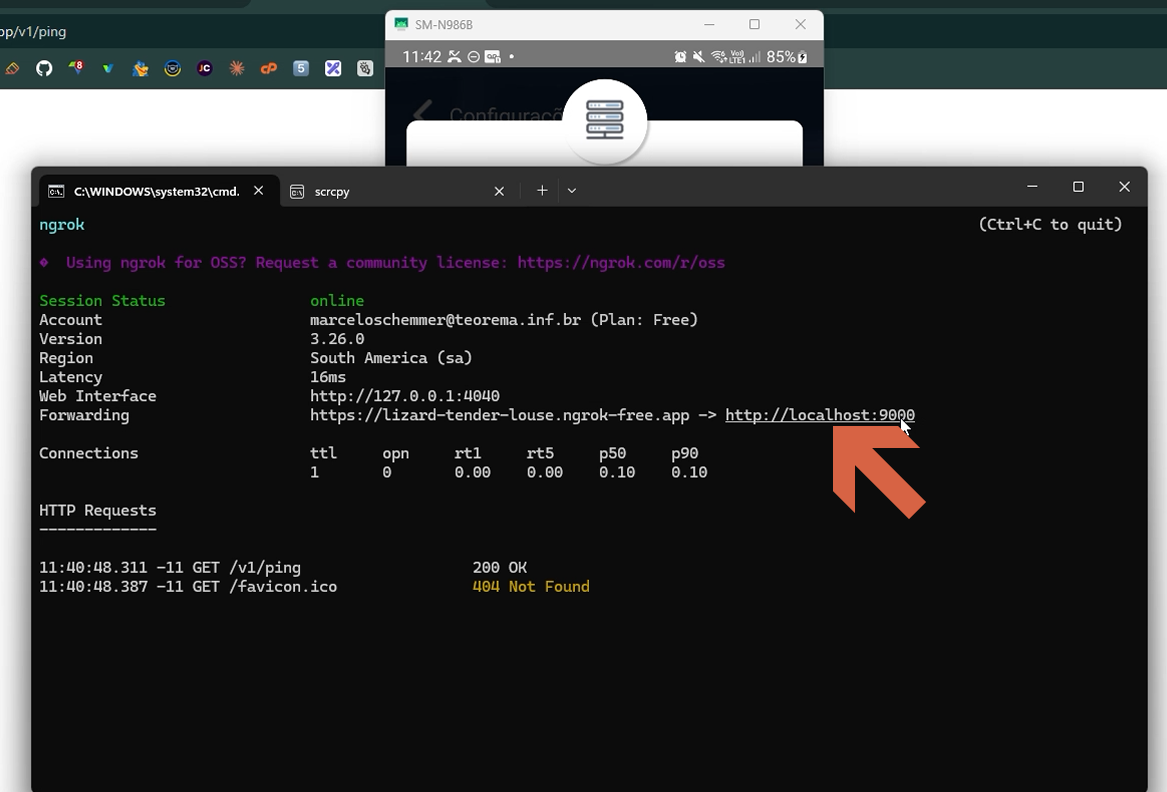This screenshot has width=1167, height=792.
Task: Tap the missed call icon in phone status bar
Action: pos(454,57)
